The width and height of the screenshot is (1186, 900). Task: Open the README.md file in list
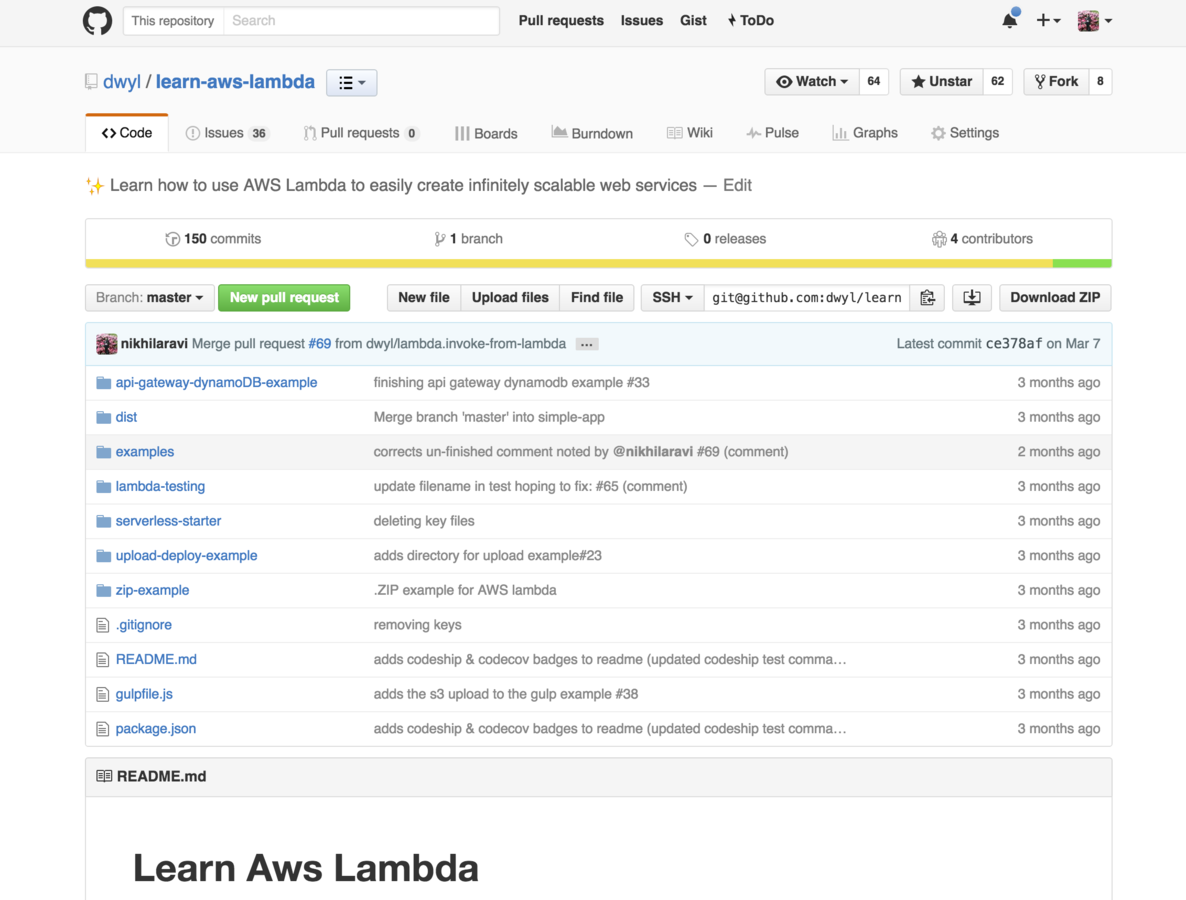(157, 659)
